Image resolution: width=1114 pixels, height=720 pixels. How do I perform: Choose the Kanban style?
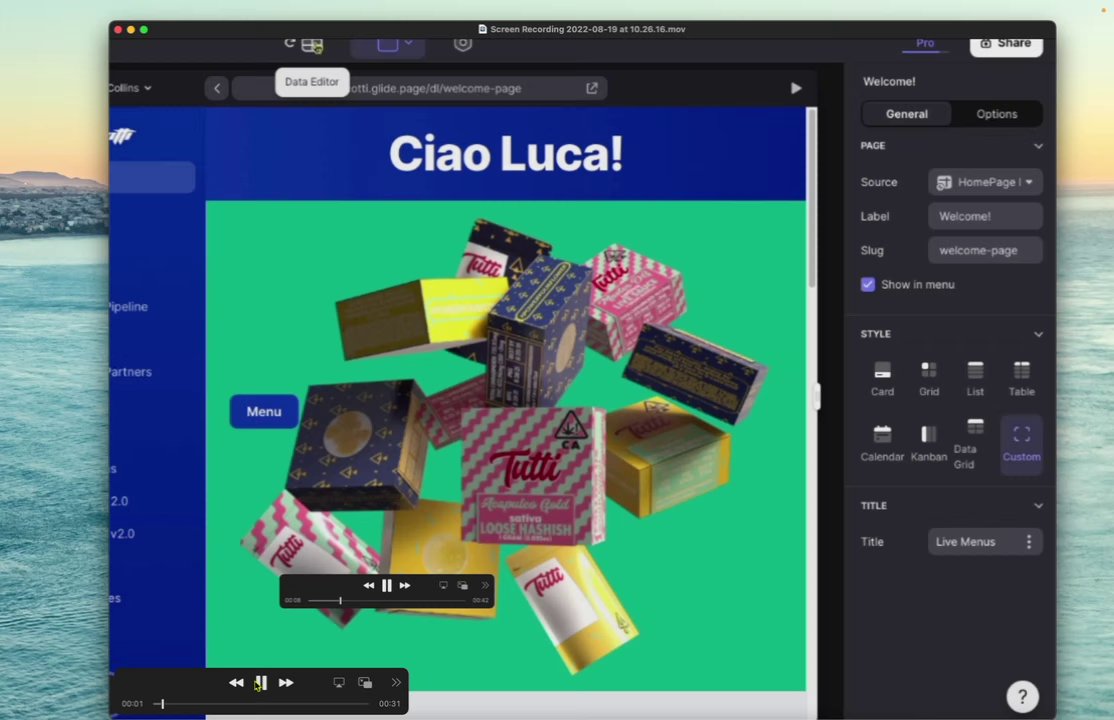pyautogui.click(x=929, y=444)
